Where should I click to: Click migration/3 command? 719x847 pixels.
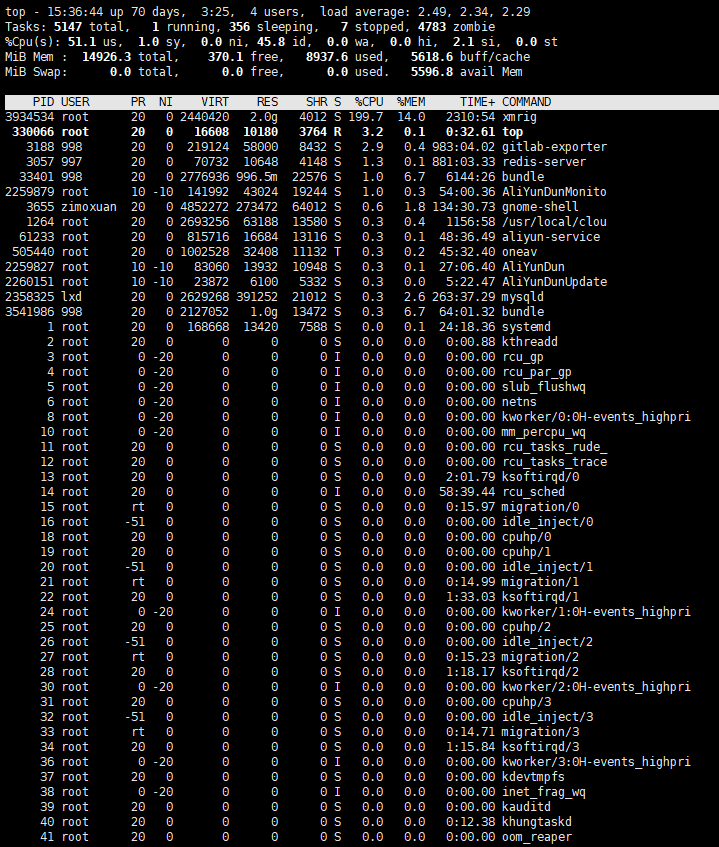540,732
